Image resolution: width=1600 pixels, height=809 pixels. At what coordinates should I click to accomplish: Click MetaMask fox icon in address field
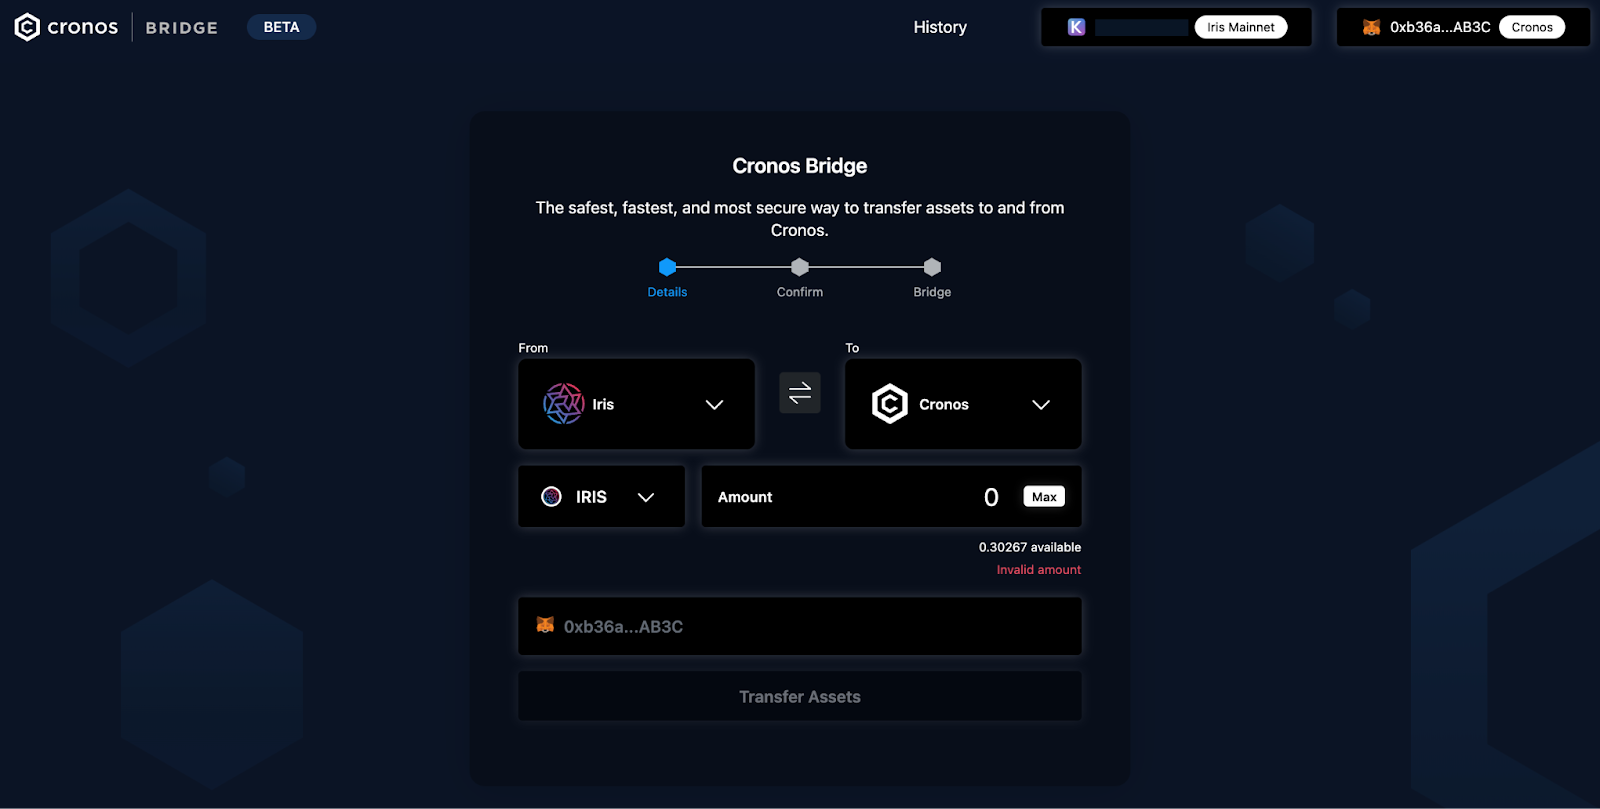(x=545, y=625)
